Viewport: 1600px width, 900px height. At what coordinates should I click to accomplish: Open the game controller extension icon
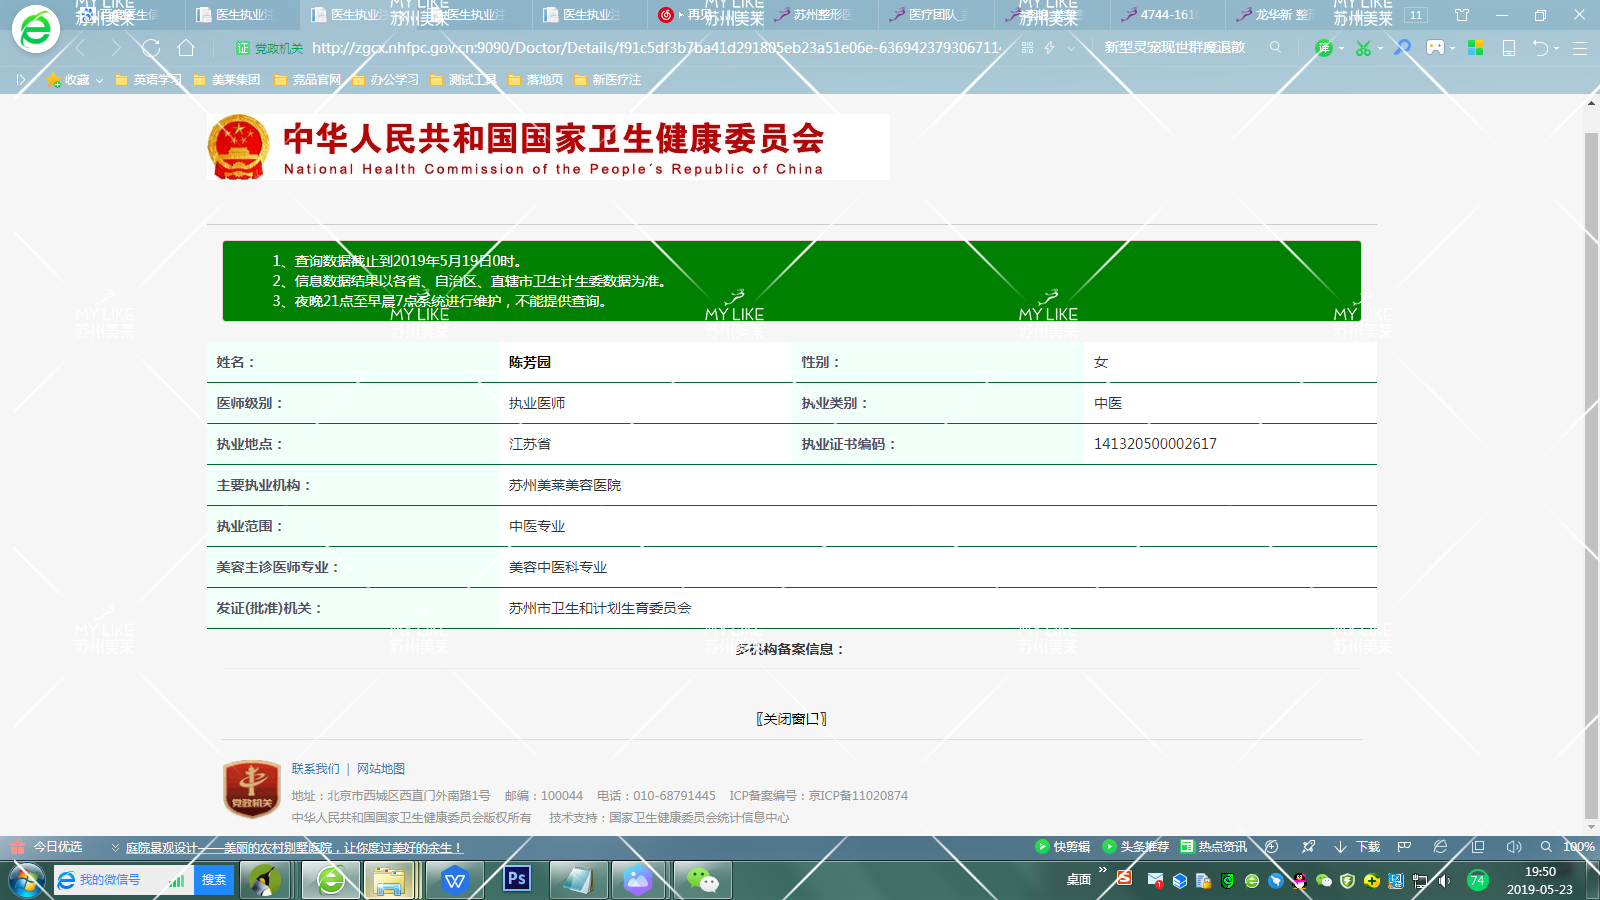tap(1435, 48)
